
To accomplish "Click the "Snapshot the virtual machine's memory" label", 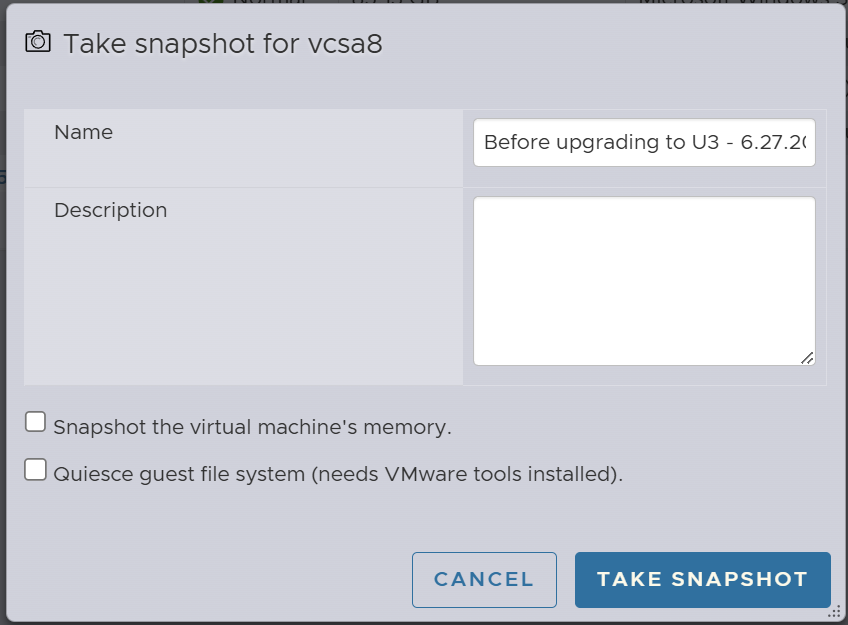I will (252, 427).
